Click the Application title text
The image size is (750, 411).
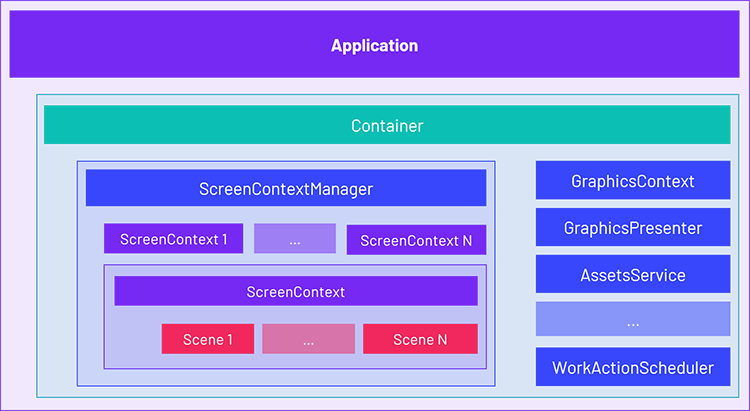tap(374, 46)
